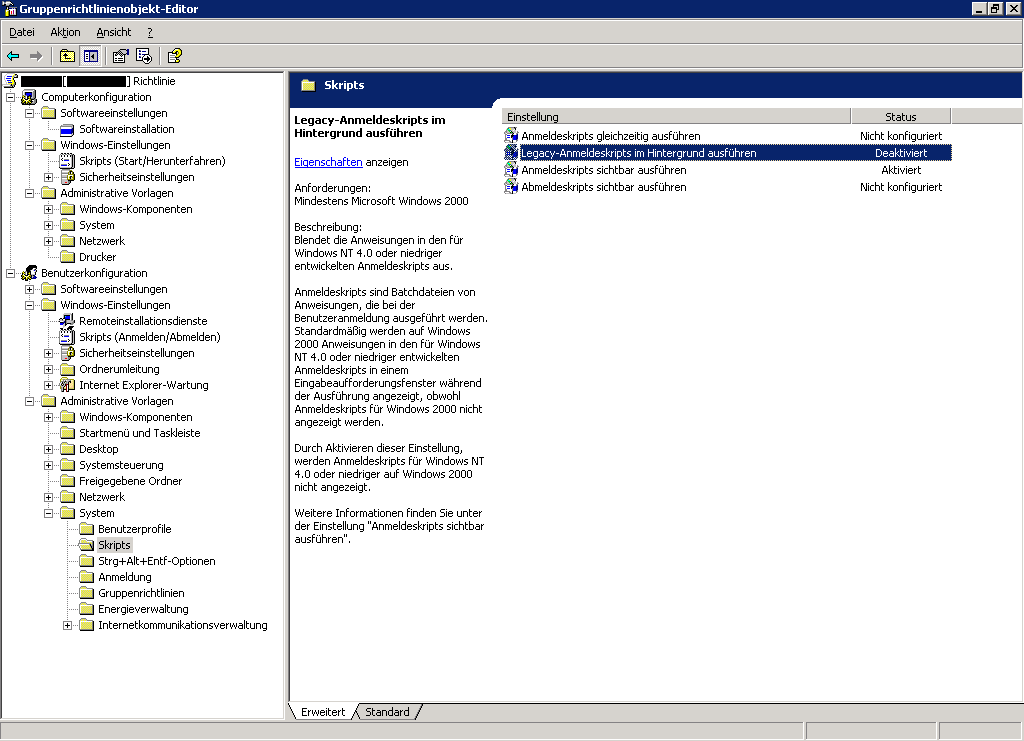1024x741 pixels.
Task: Select the Anmeldung folder
Action: point(125,577)
